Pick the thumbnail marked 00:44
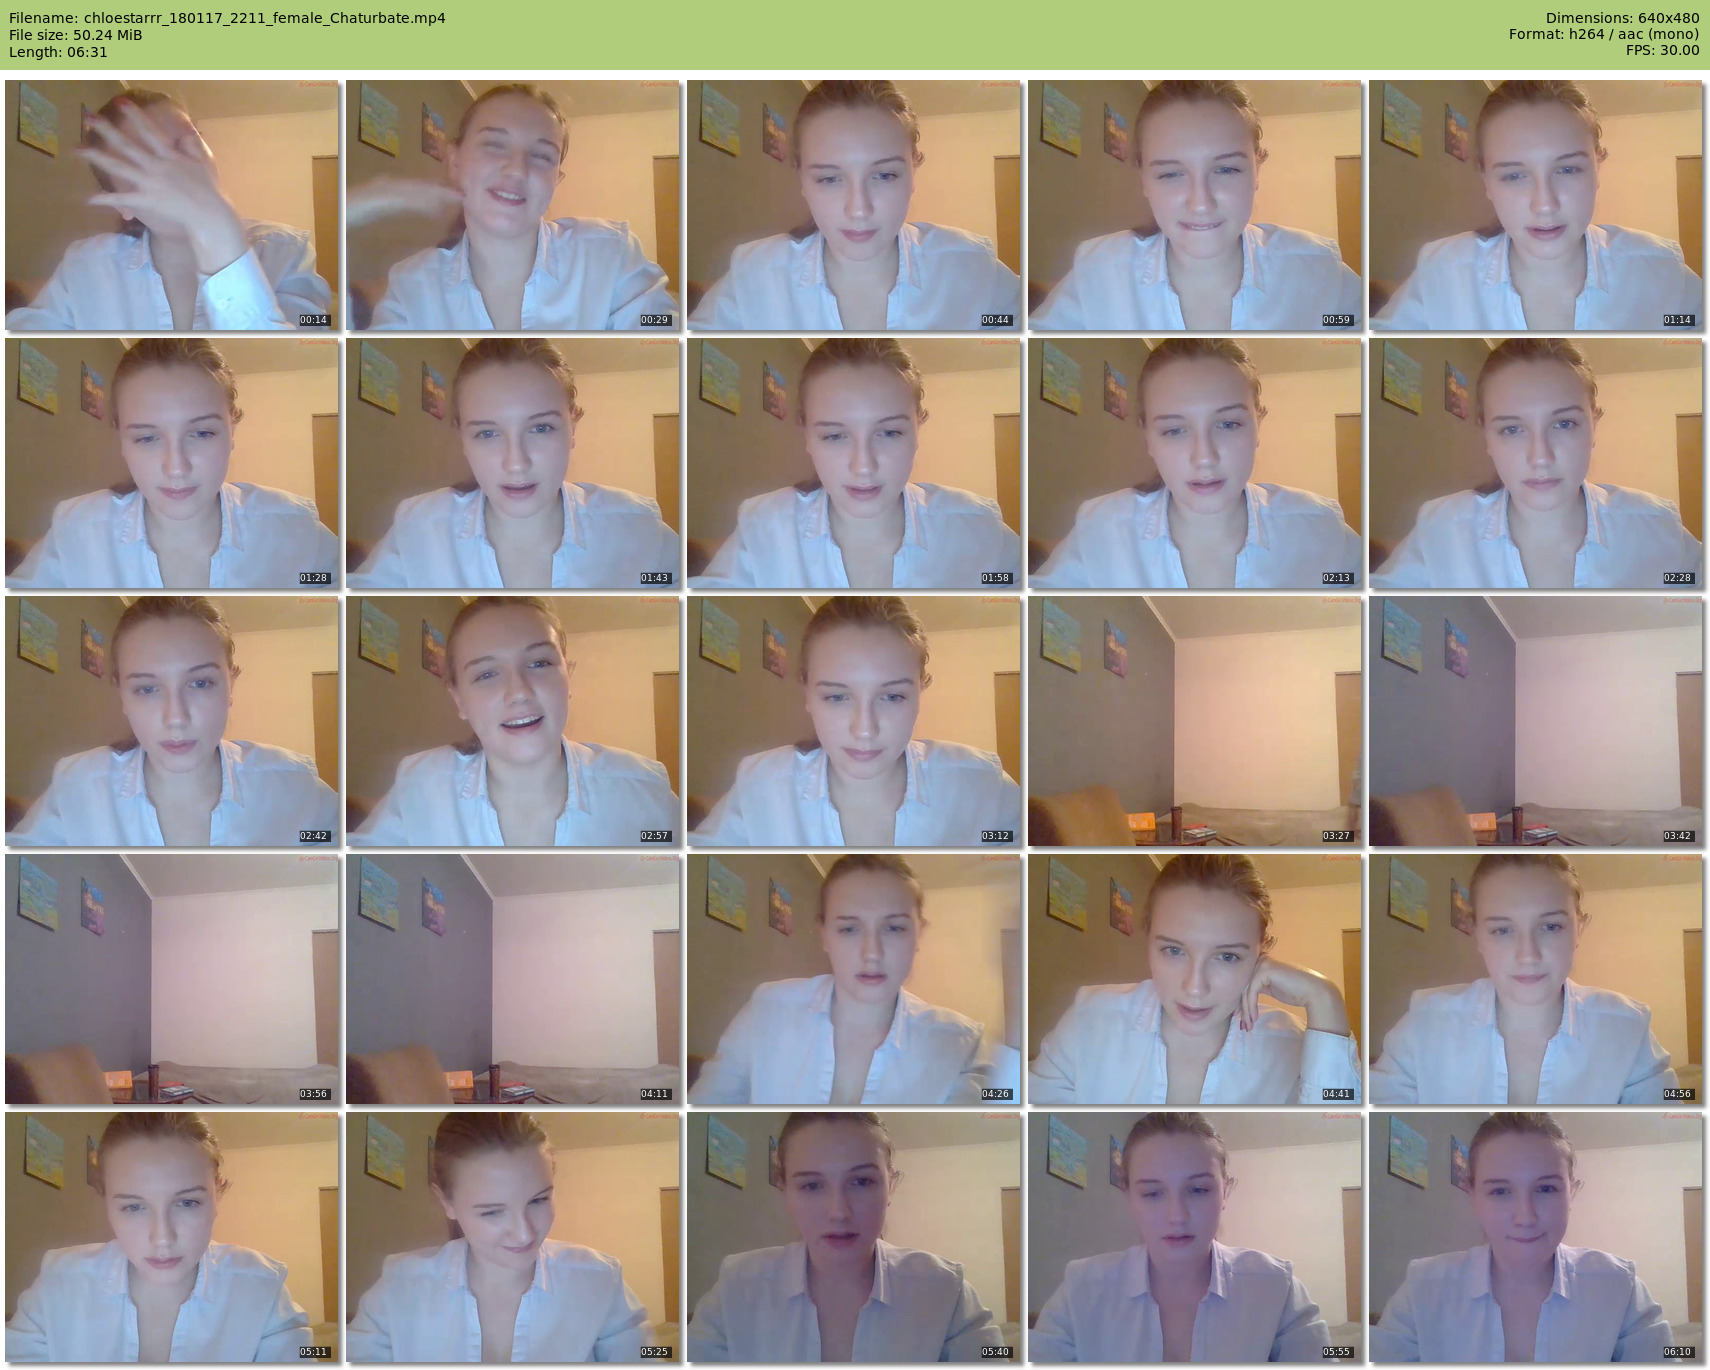 pos(853,205)
